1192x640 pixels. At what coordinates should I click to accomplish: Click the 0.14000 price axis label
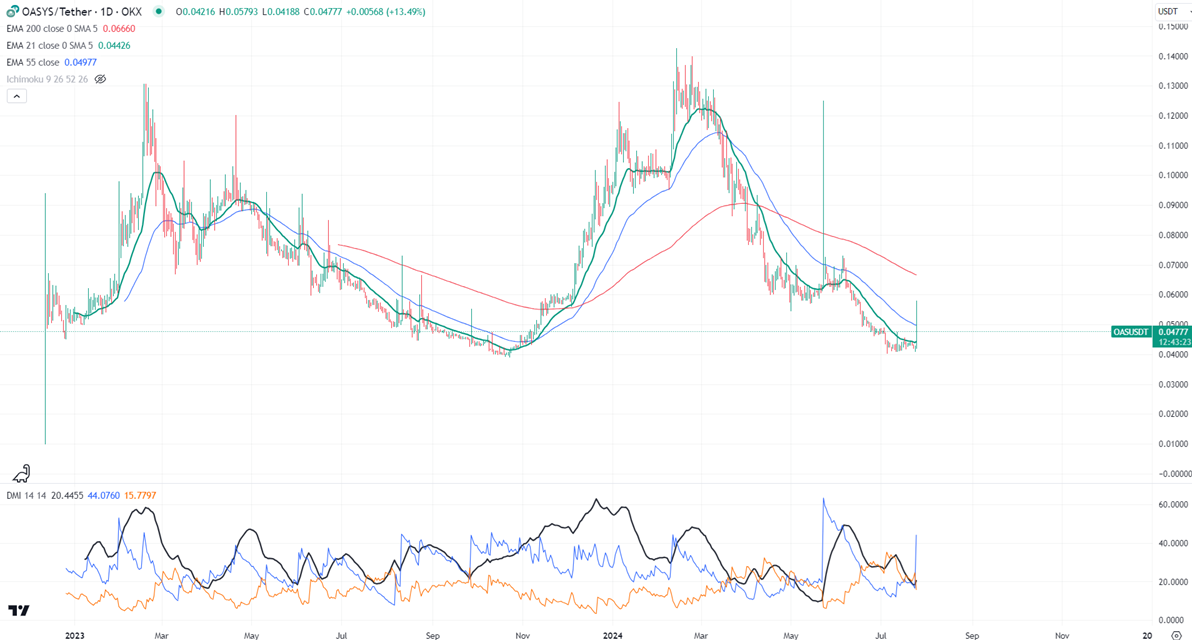1173,56
